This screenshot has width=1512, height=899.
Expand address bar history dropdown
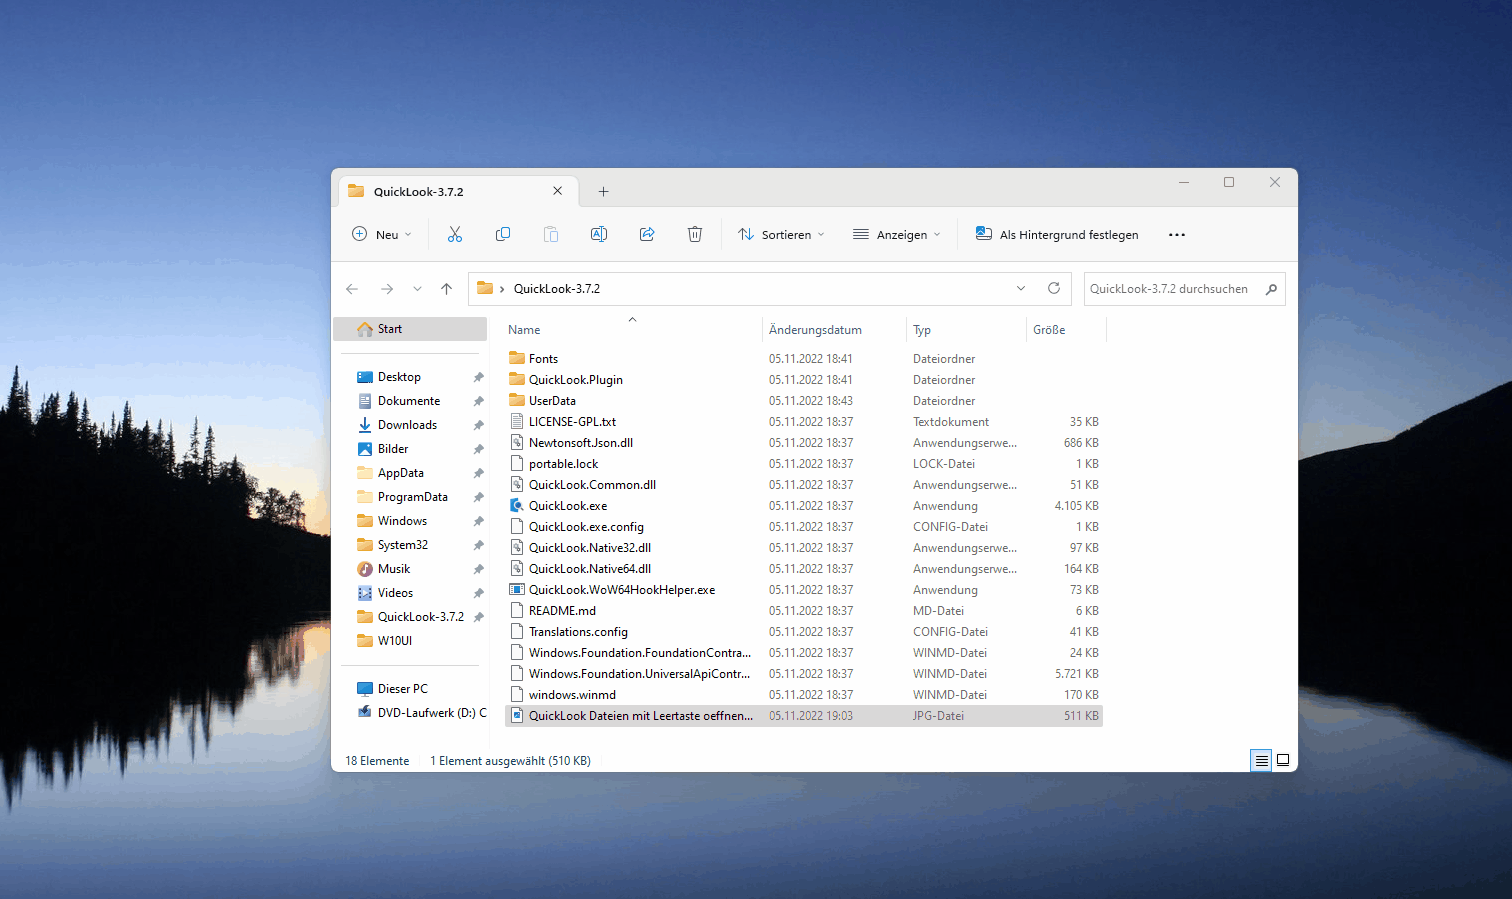pos(1021,288)
